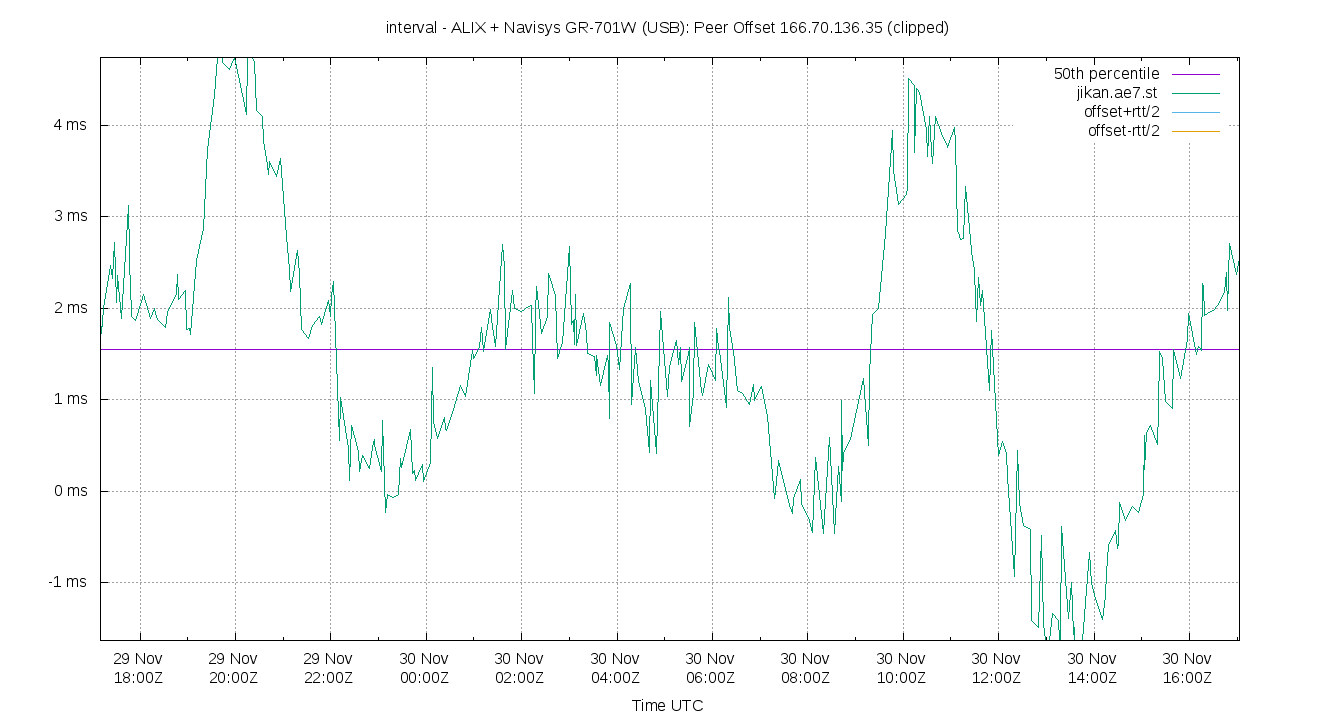Click the '30 Nov 00:00Z' time axis label
This screenshot has width=1340, height=720.
425,668
